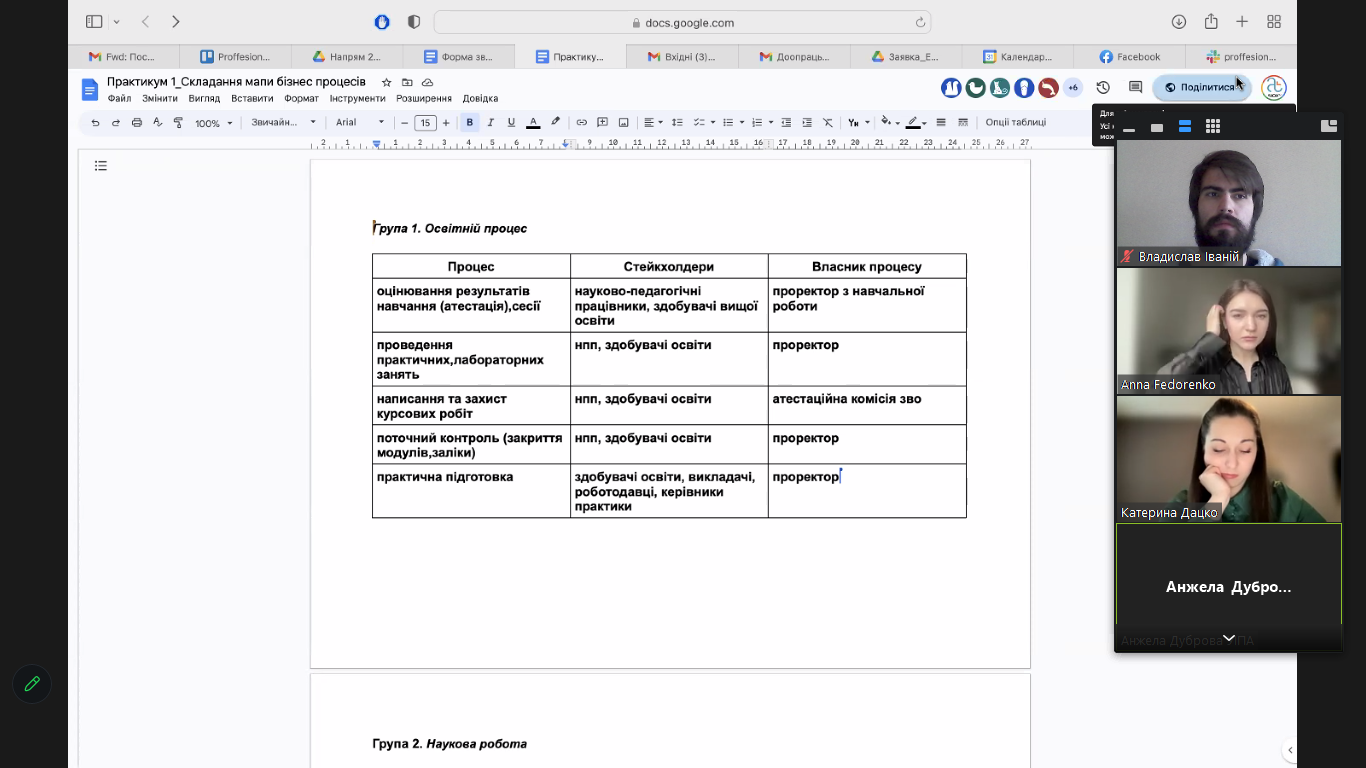Toggle bold formatting
The image size is (1366, 768).
click(469, 123)
